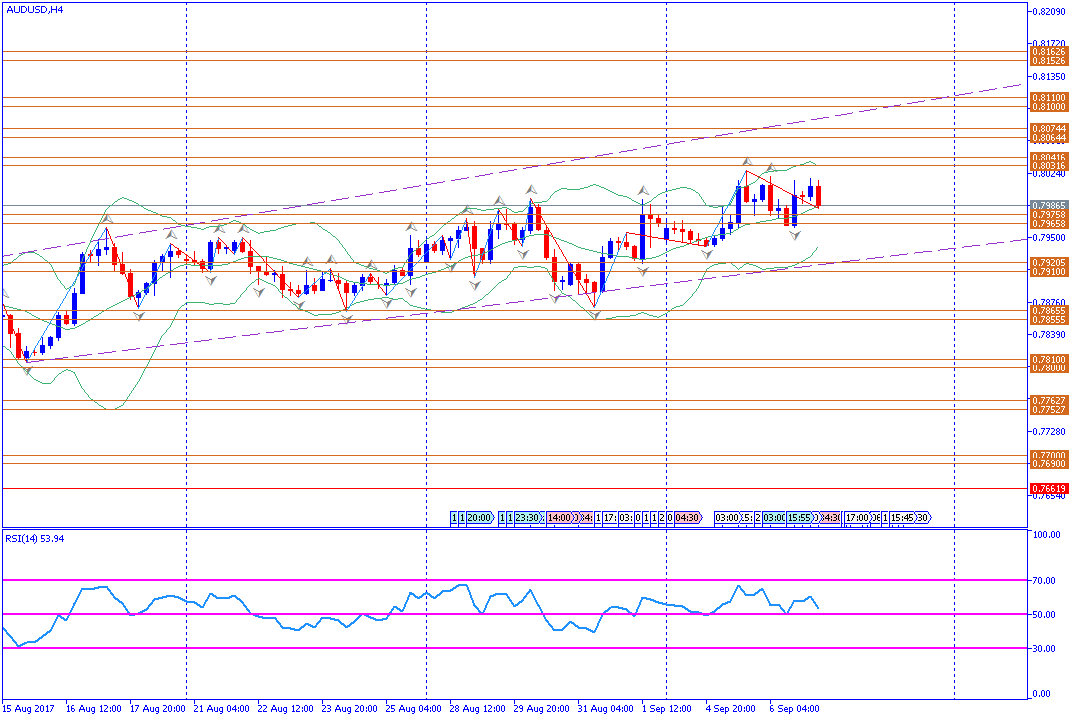Screen dimensions: 1080x720
Task: Select the 0.77000 price level tag
Action: [1046, 455]
